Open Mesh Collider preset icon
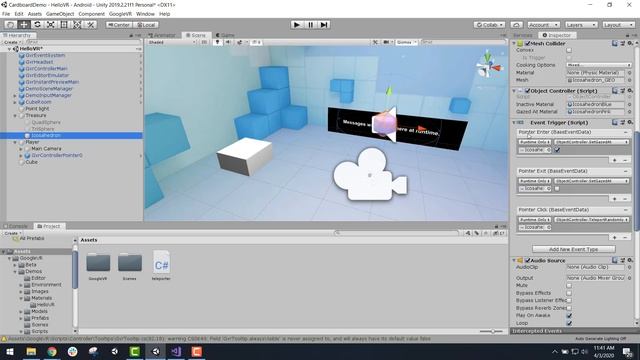The width and height of the screenshot is (640, 360). pos(623,43)
